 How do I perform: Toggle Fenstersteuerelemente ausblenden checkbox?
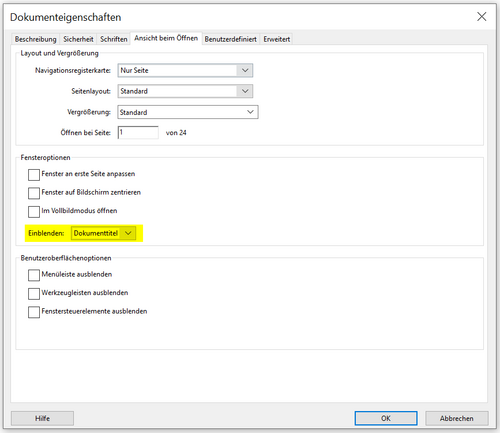(34, 312)
